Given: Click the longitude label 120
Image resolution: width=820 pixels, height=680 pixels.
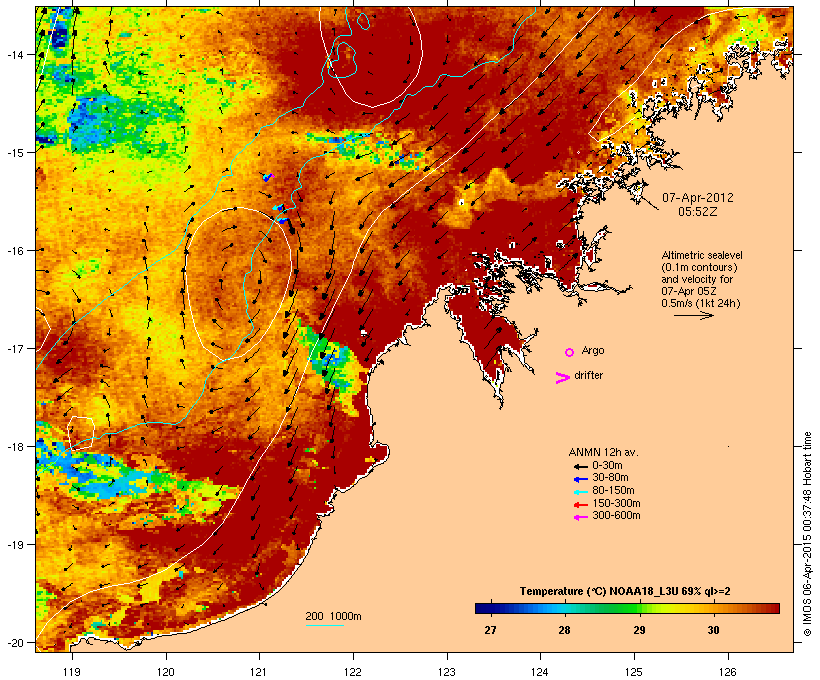Looking at the screenshot, I should [166, 672].
